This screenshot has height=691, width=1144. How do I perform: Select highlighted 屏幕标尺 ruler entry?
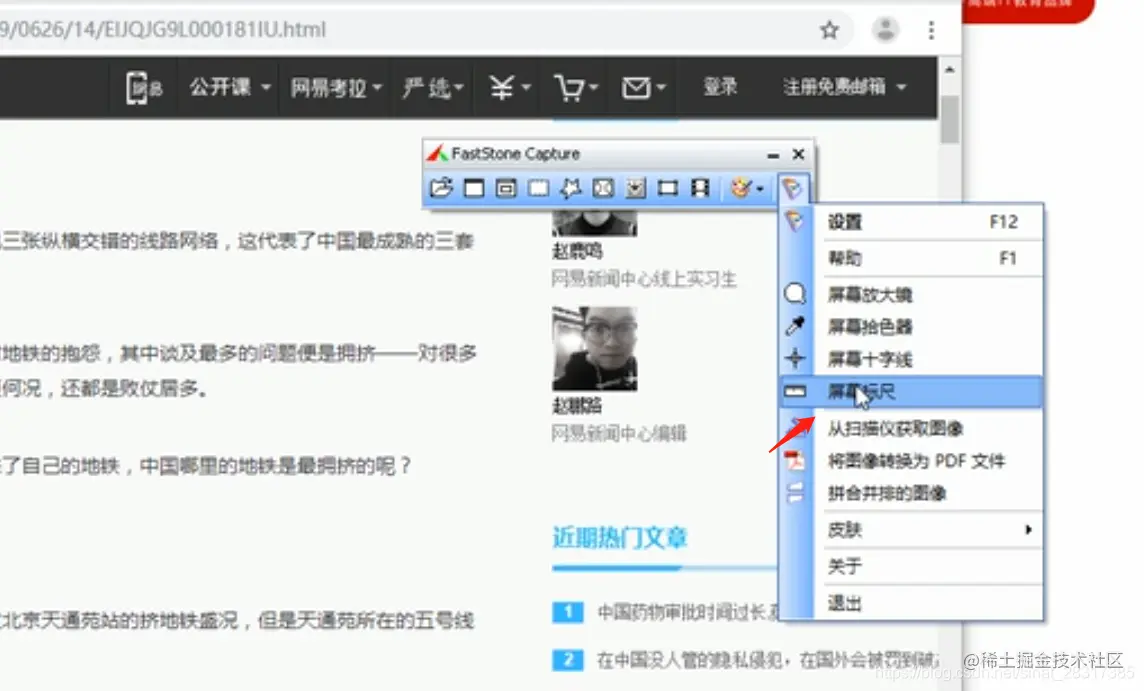[911, 393]
